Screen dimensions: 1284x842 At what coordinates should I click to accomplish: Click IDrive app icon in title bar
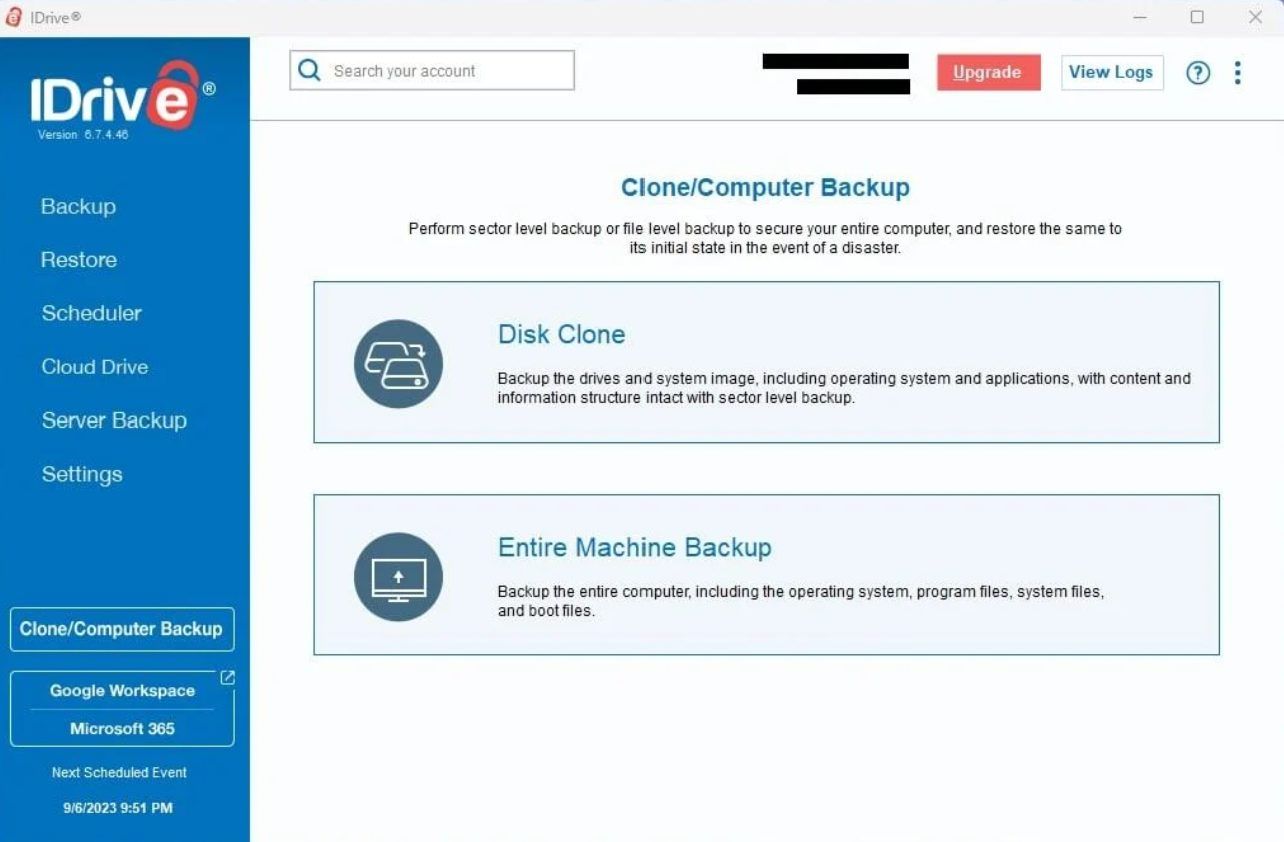[x=13, y=17]
